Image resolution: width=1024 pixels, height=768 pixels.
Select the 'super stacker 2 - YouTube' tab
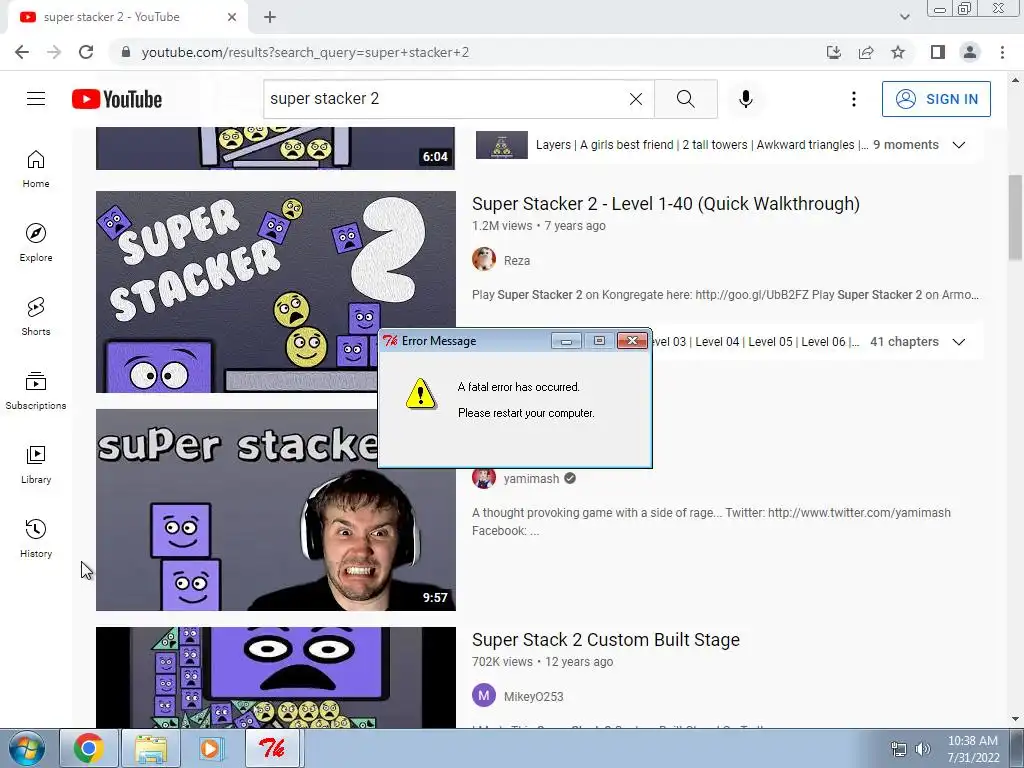127,17
